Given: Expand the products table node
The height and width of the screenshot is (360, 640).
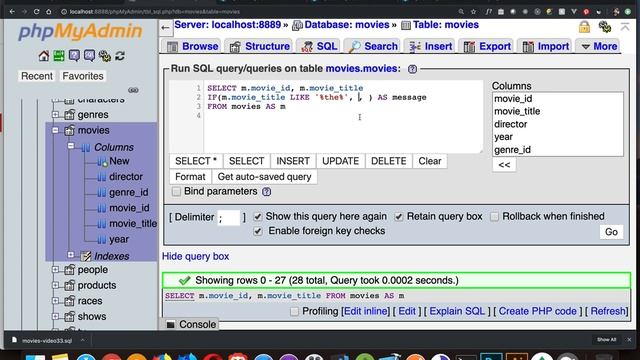Looking at the screenshot, I should pos(56,285).
